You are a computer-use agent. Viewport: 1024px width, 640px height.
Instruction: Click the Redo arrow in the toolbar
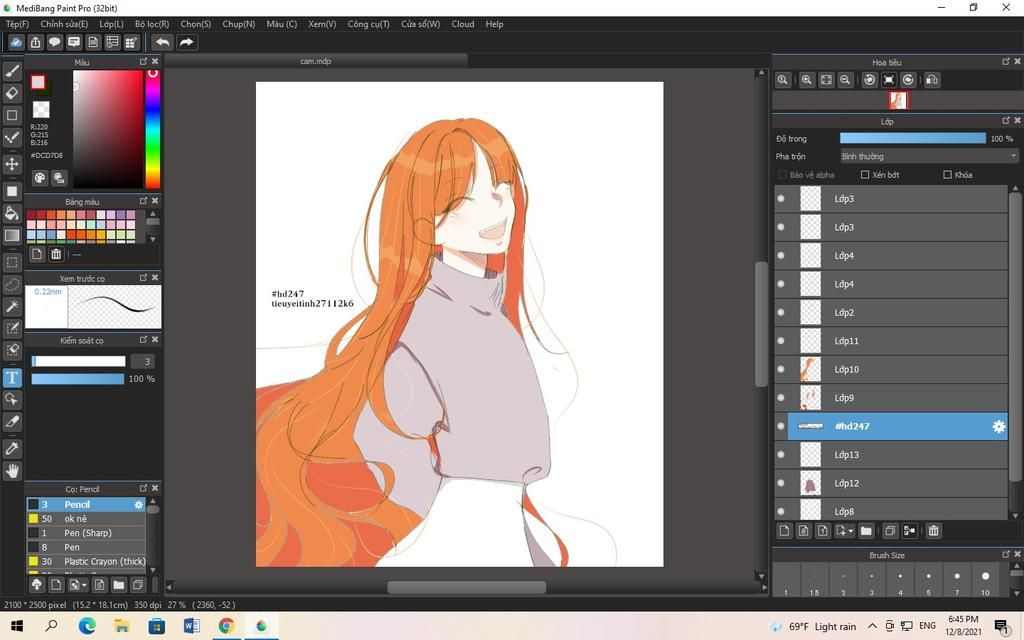[186, 42]
